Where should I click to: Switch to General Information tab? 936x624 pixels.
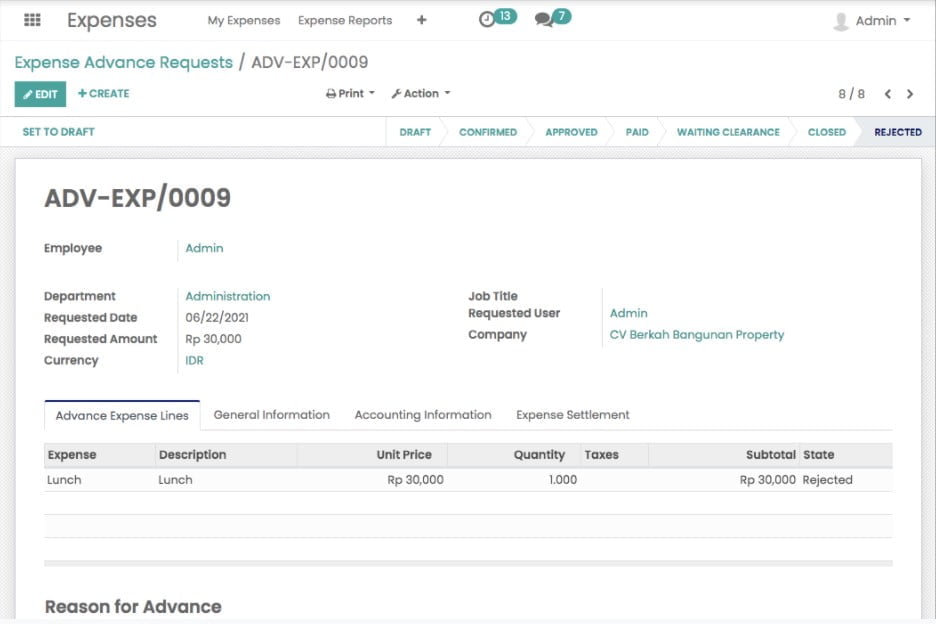[271, 415]
